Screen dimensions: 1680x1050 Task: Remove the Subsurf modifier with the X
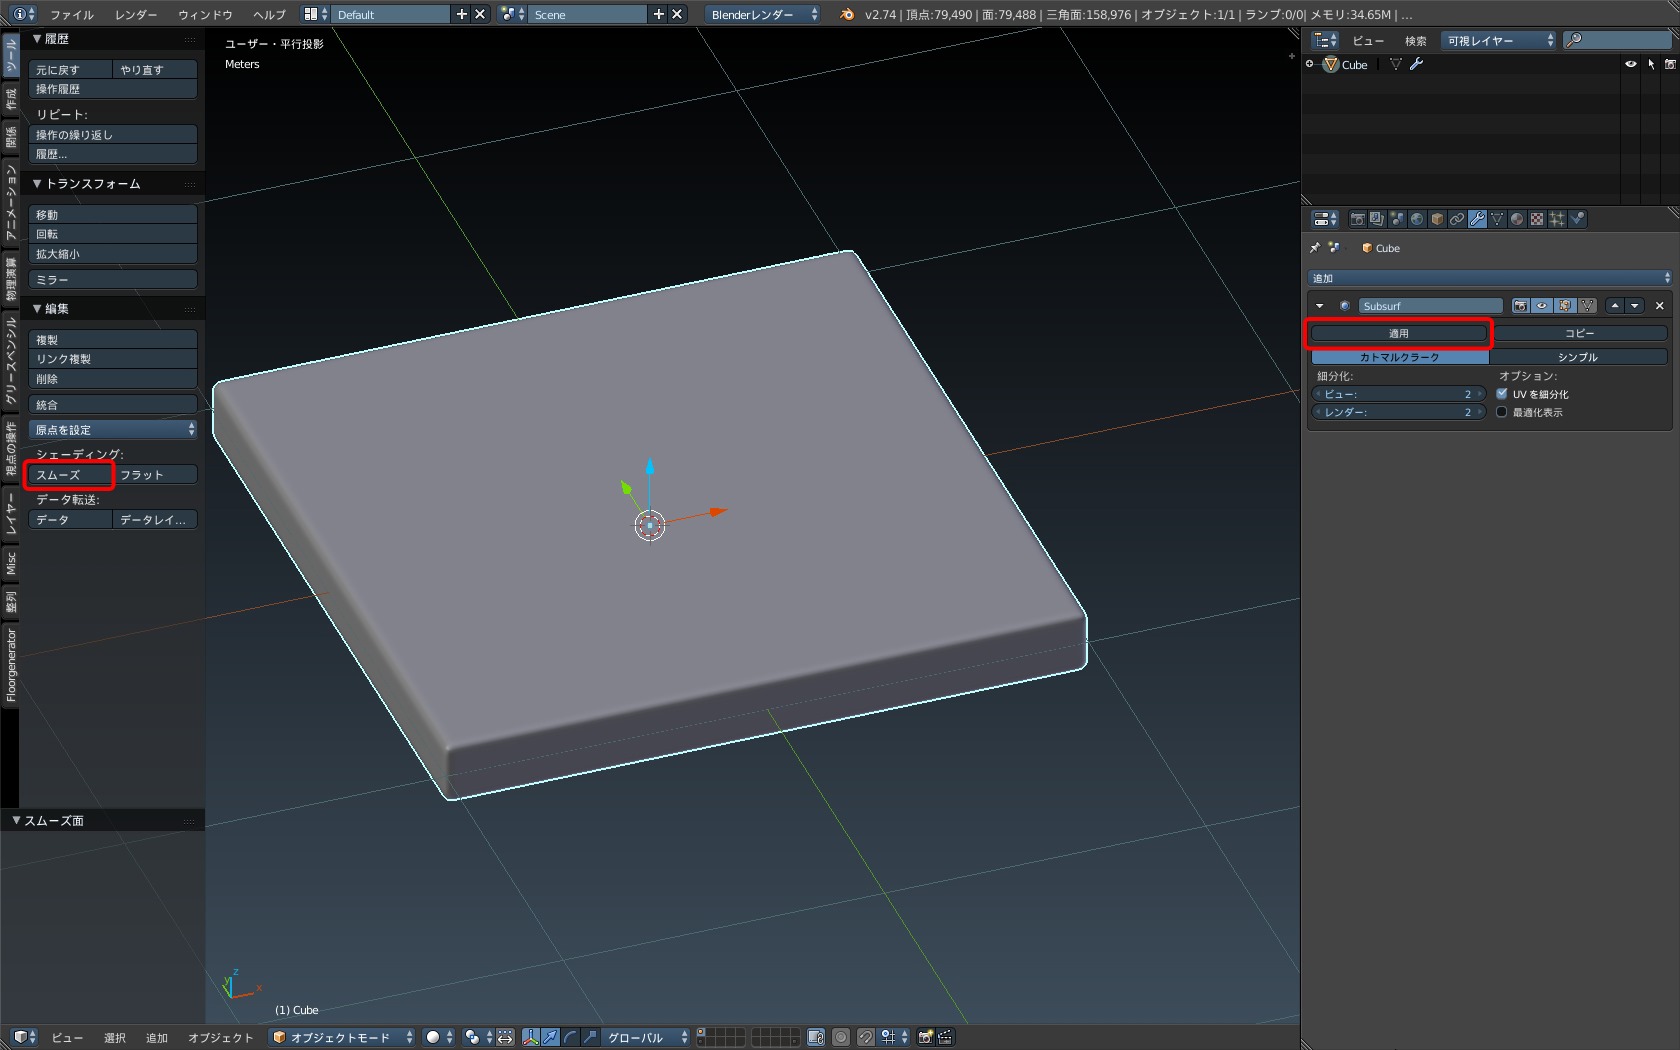pos(1660,306)
